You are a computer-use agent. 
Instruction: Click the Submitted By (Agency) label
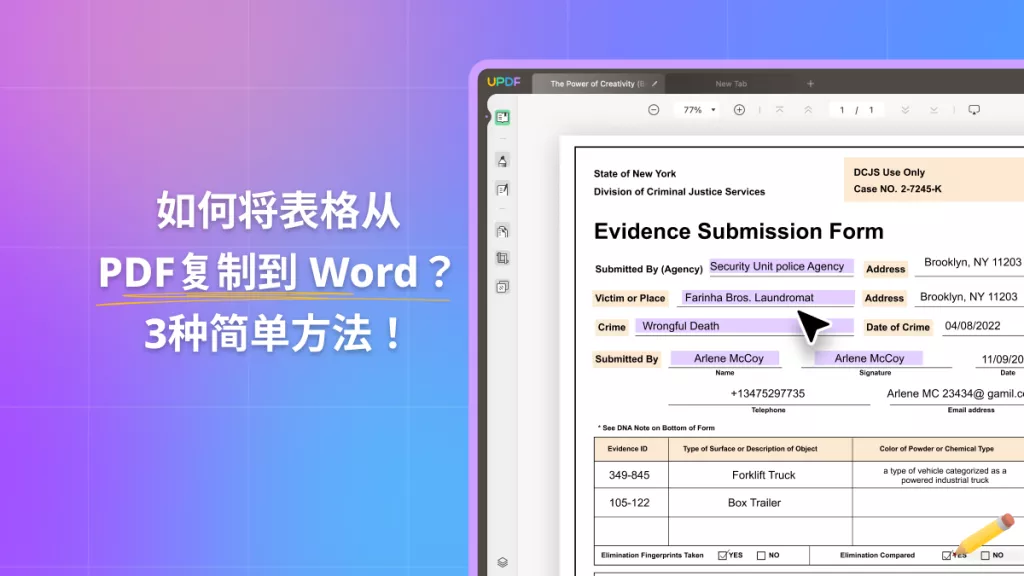(648, 269)
